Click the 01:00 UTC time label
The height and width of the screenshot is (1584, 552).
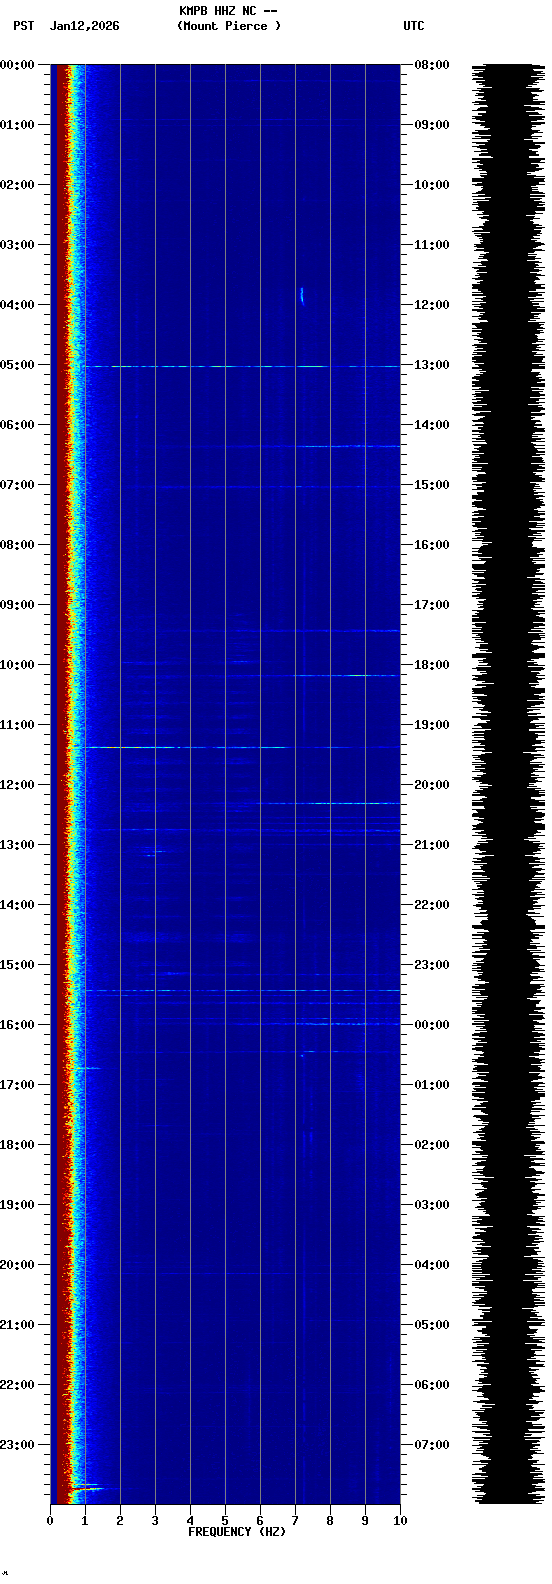pyautogui.click(x=432, y=1085)
